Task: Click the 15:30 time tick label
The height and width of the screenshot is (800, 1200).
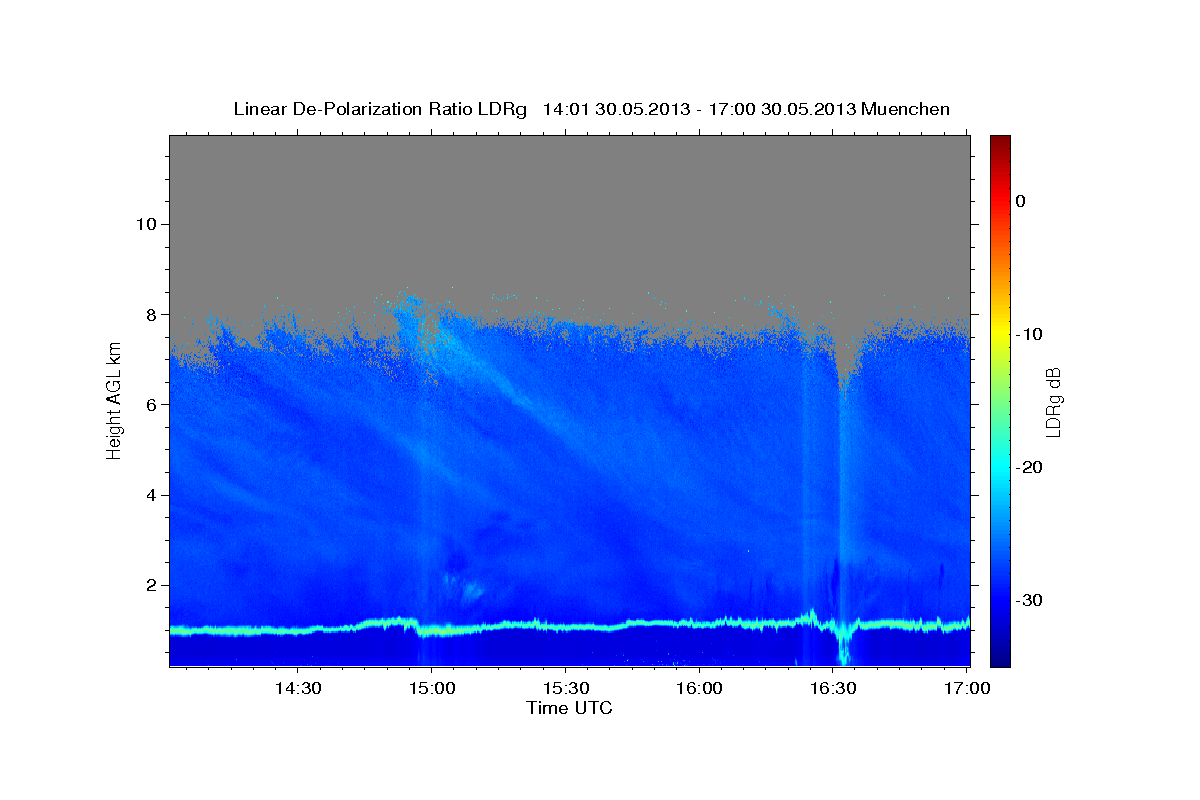Action: (565, 688)
